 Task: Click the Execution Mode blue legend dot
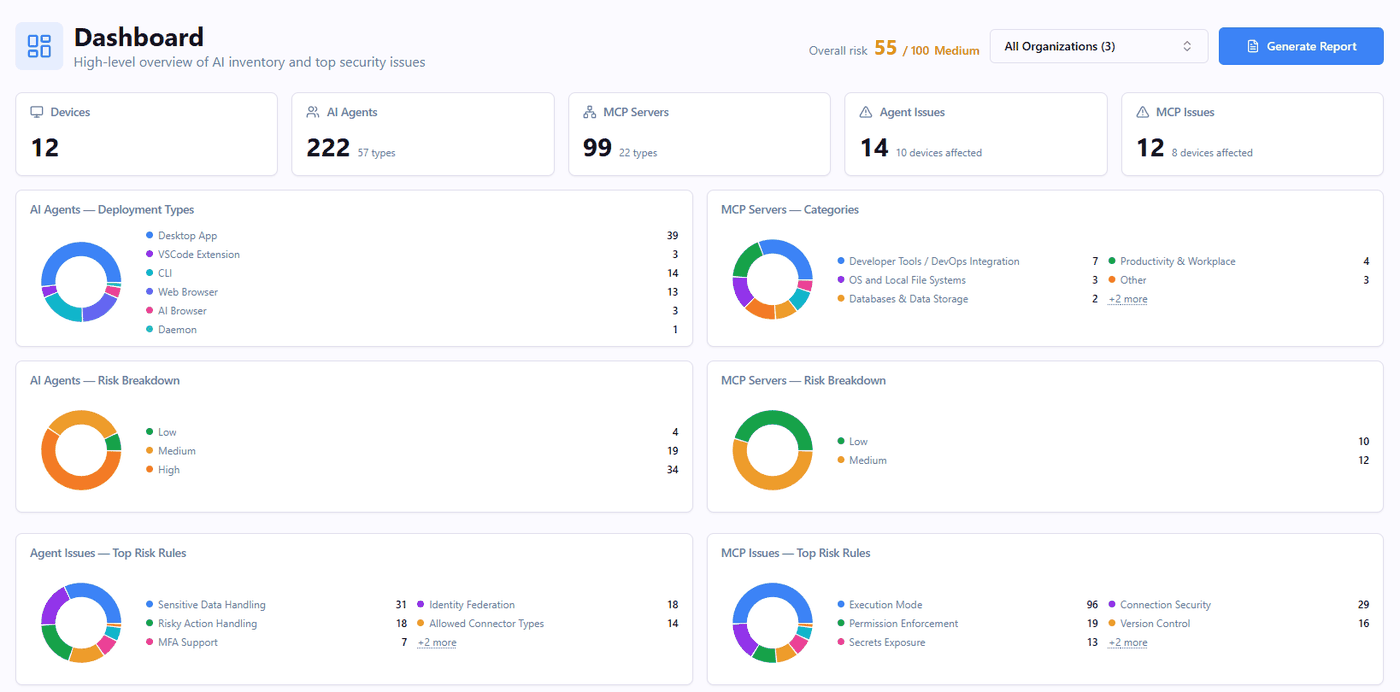tap(841, 605)
